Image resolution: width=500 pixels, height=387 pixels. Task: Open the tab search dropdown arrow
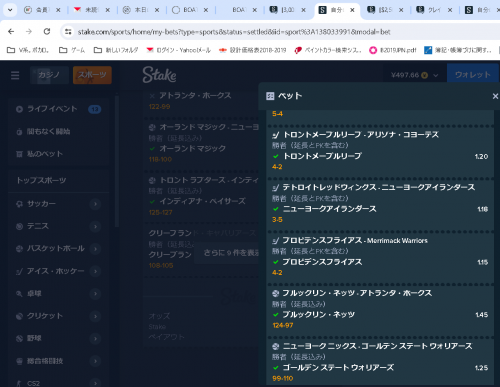coord(10,10)
